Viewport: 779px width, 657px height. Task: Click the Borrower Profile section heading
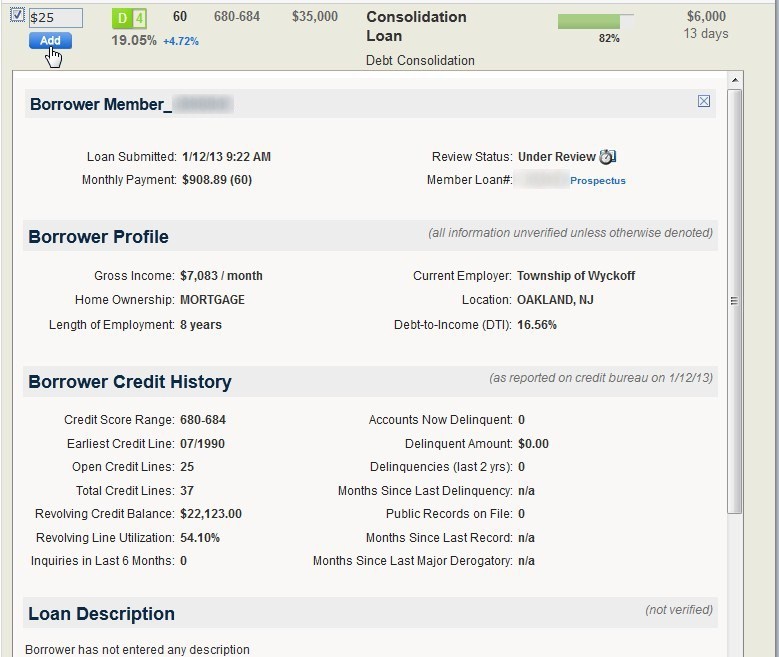tap(98, 237)
